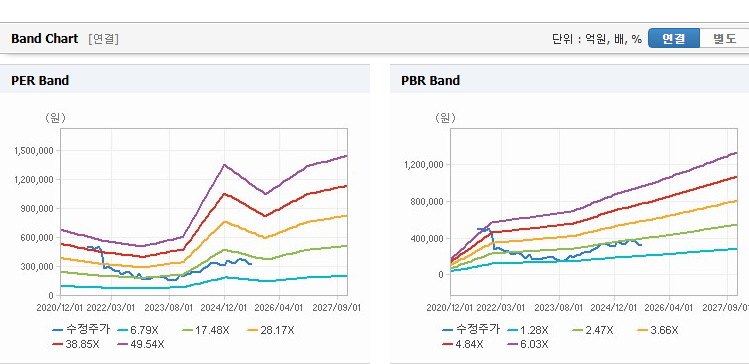This screenshot has width=749, height=364.
Task: Toggle the 28.17X series in PER legend
Action: click(x=271, y=330)
